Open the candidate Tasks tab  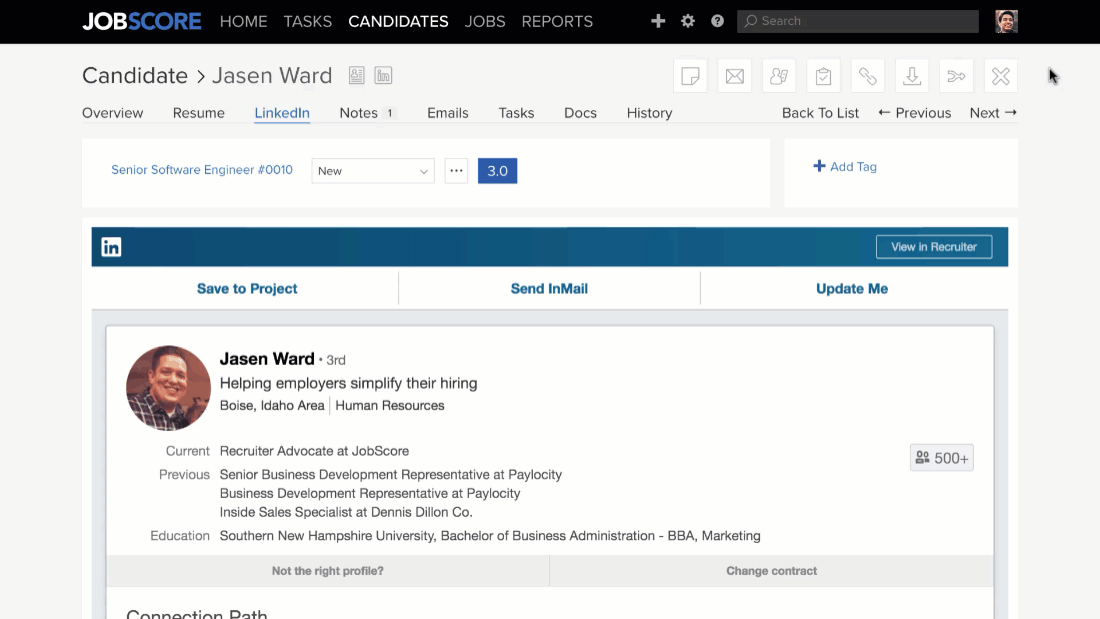point(516,113)
